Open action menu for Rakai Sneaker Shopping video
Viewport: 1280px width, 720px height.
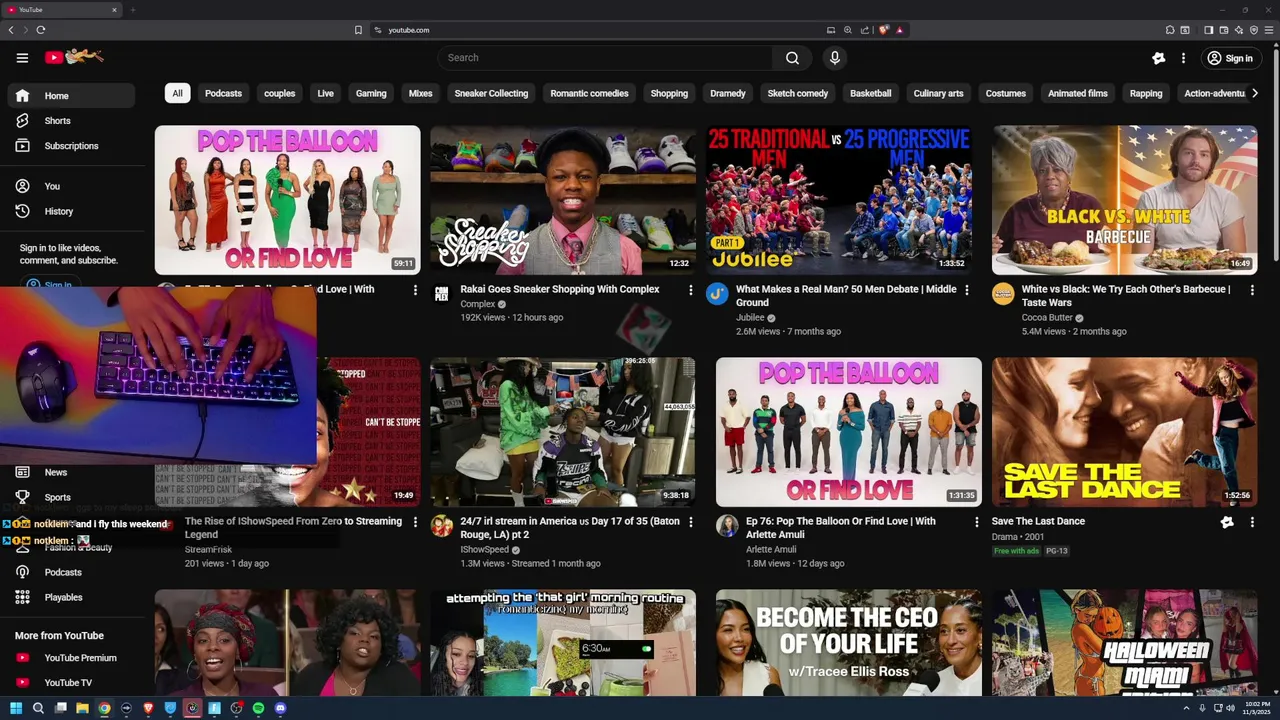[690, 290]
